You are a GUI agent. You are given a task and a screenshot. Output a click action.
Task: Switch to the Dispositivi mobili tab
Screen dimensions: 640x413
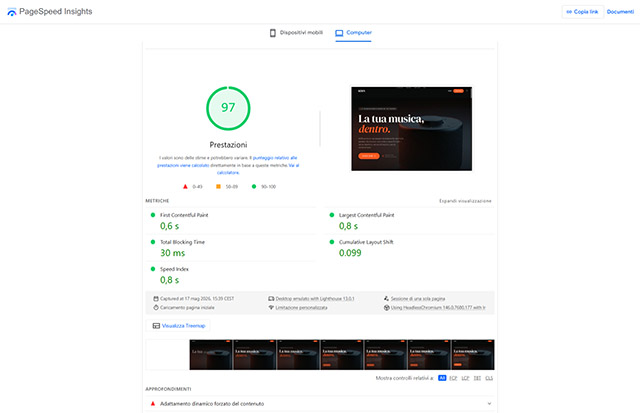(296, 33)
